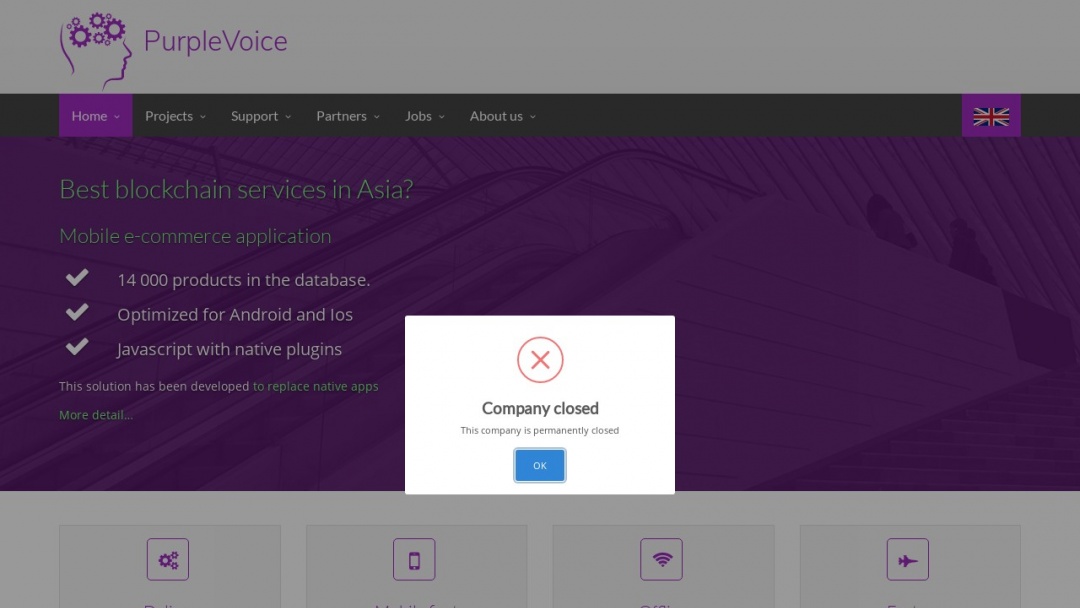The height and width of the screenshot is (608, 1080).
Task: Select the British flag language icon
Action: click(x=991, y=115)
